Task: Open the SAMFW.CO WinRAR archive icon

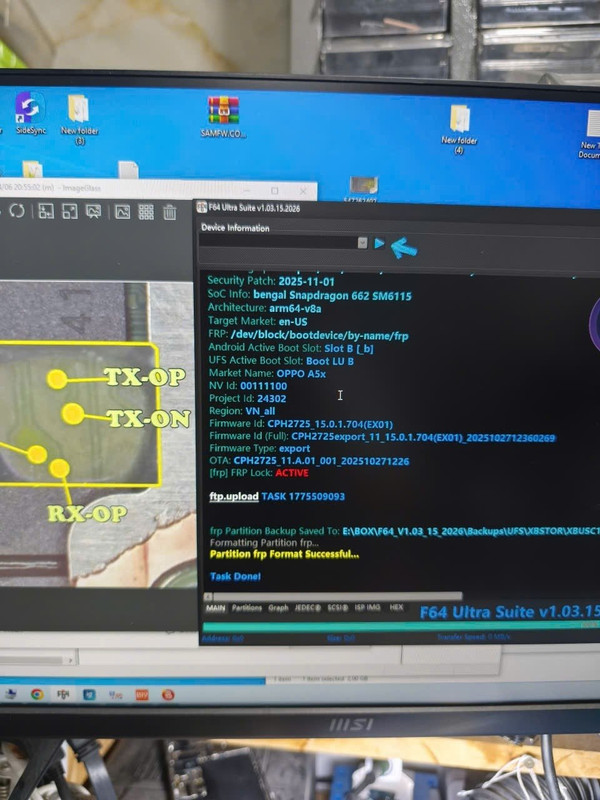Action: point(223,117)
